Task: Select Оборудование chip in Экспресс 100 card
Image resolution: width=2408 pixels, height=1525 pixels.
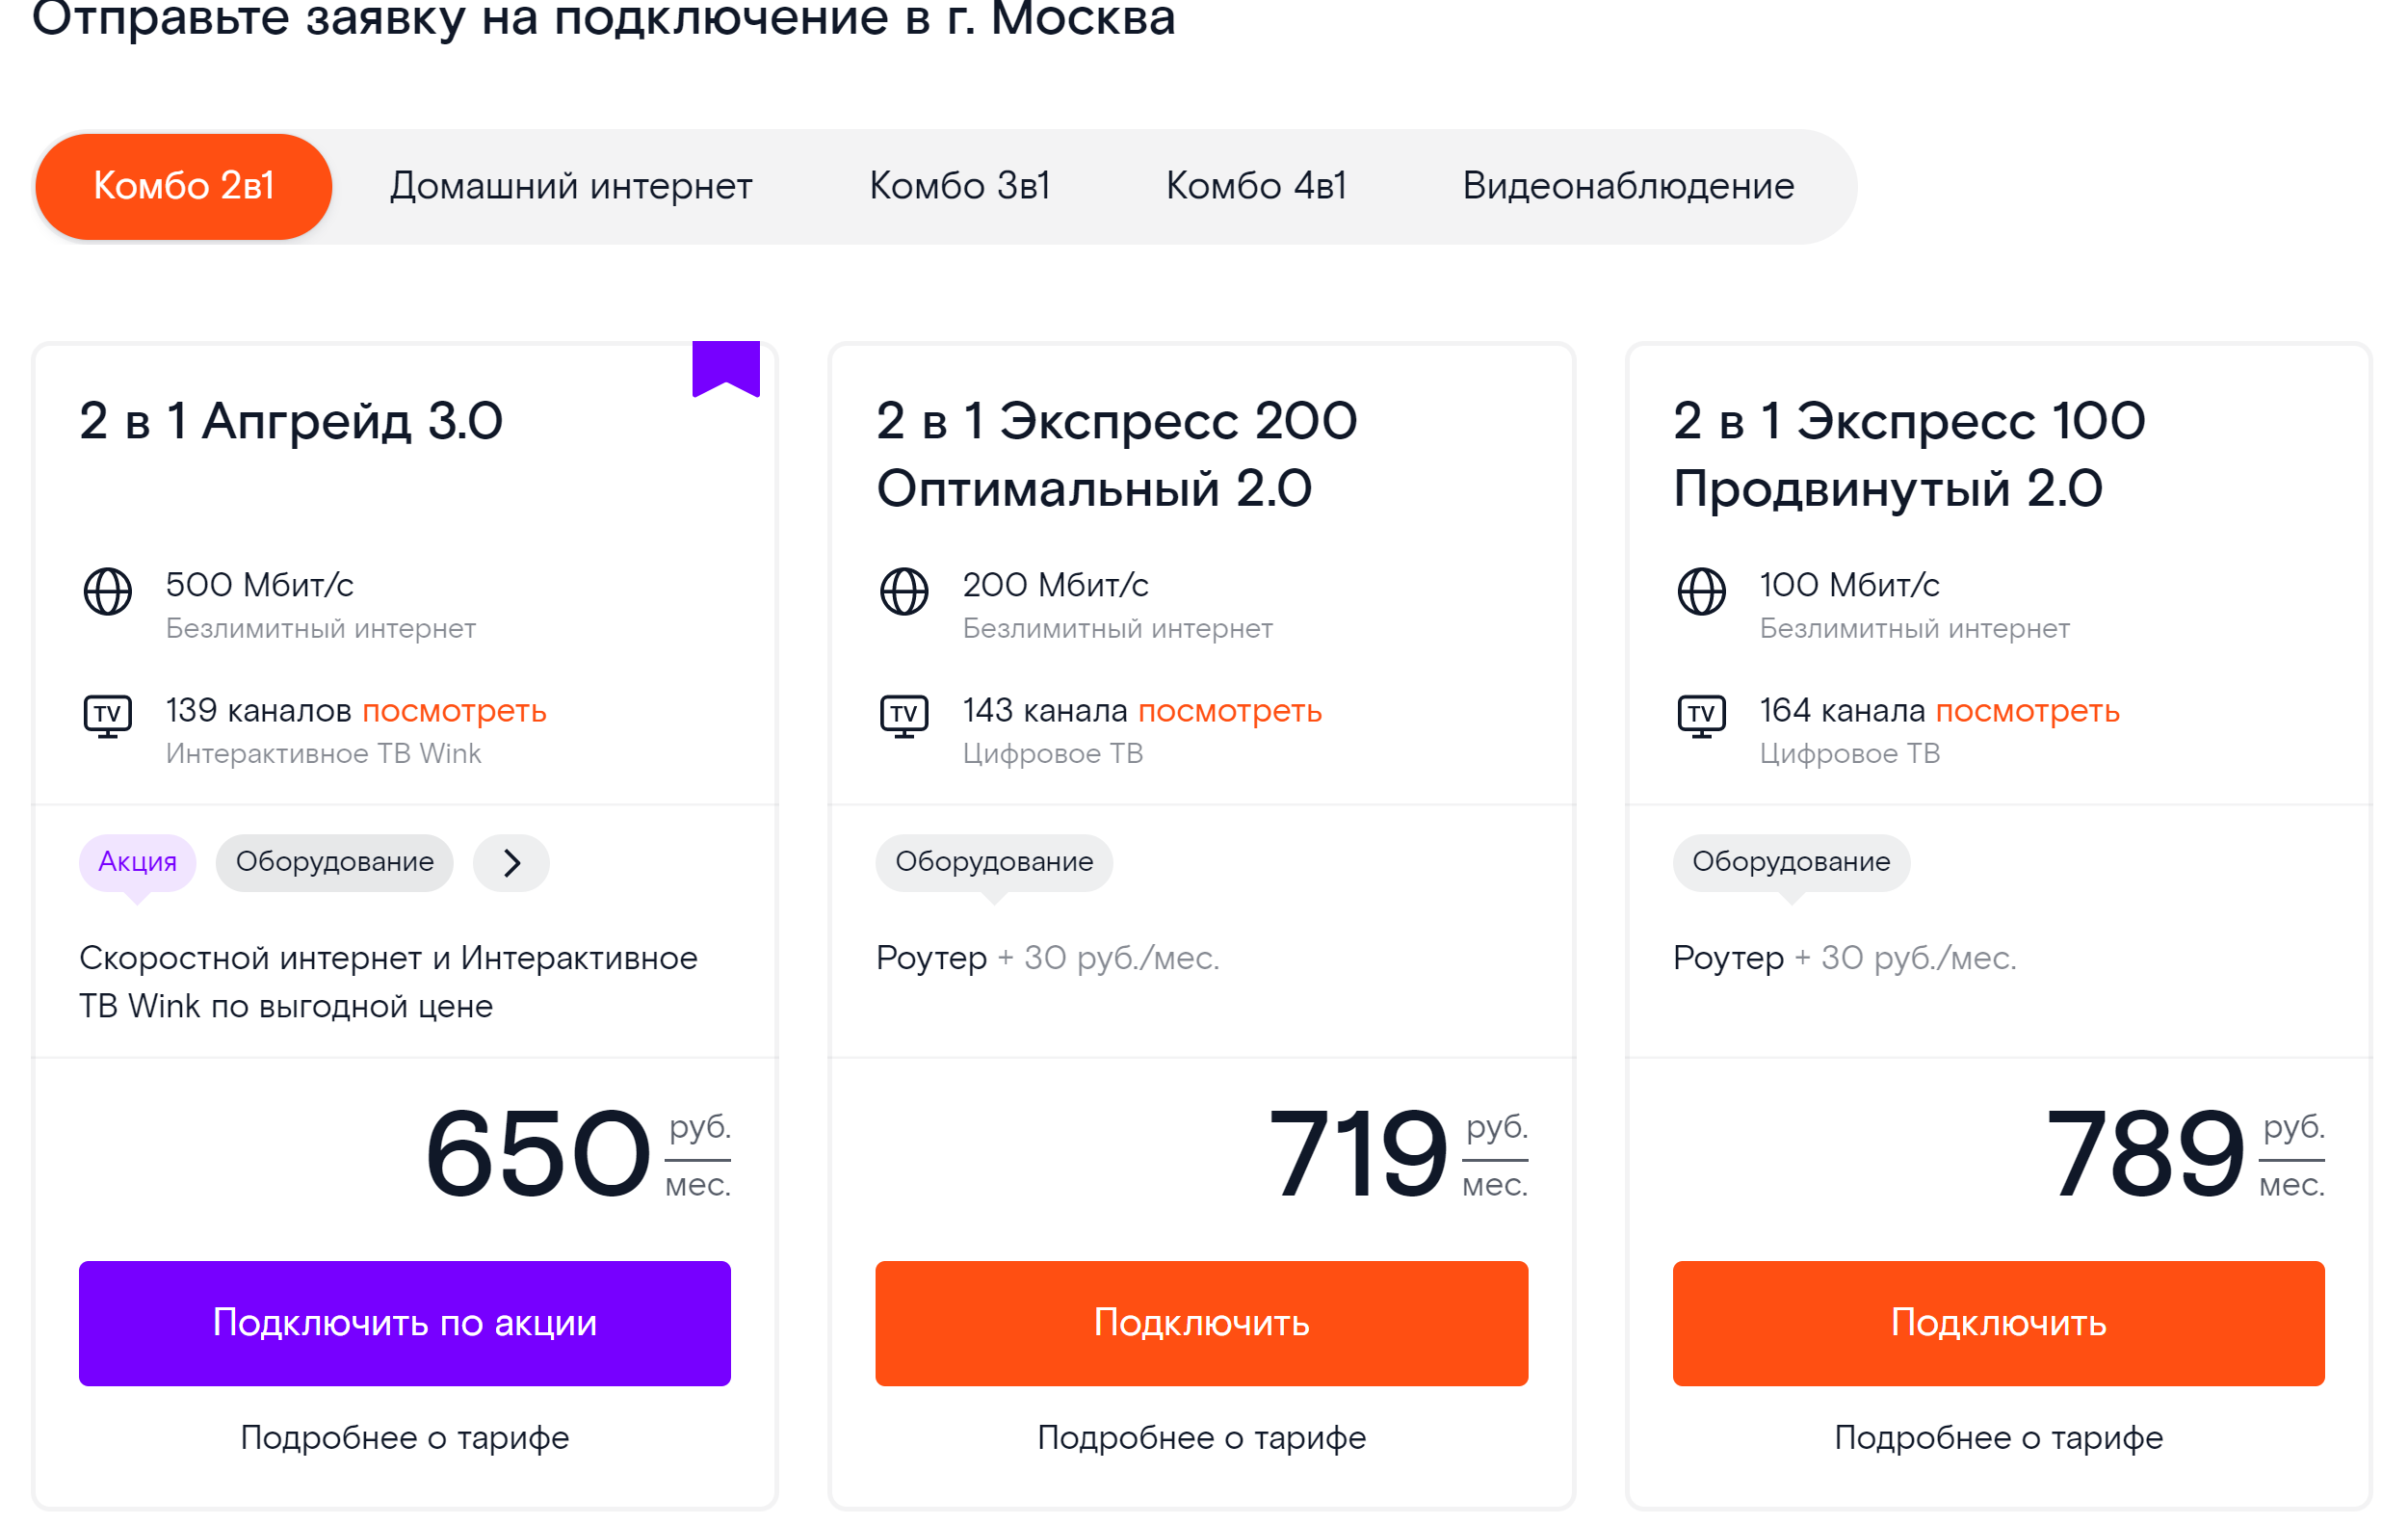Action: pyautogui.click(x=1791, y=862)
